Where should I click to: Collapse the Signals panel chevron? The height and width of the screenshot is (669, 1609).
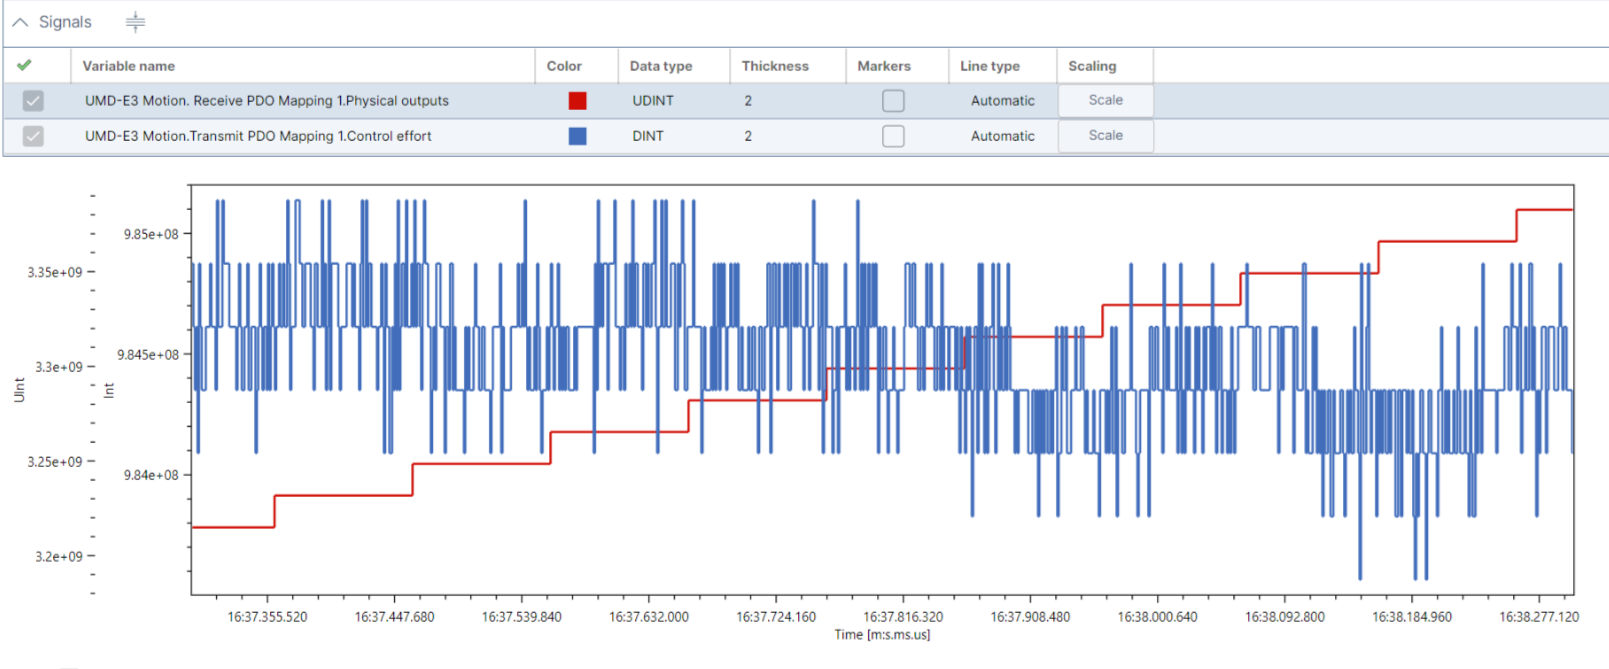(x=20, y=22)
